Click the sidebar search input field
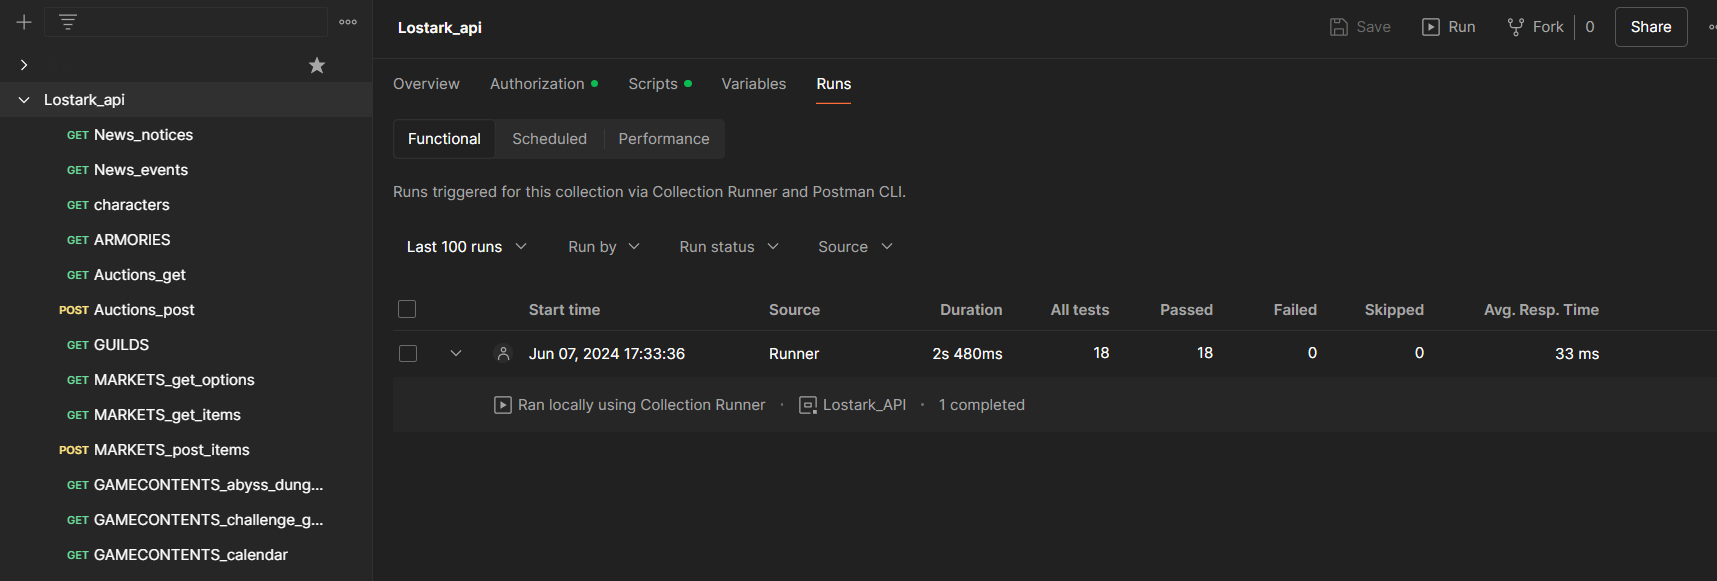Screen dimensions: 1717x581 [186, 22]
